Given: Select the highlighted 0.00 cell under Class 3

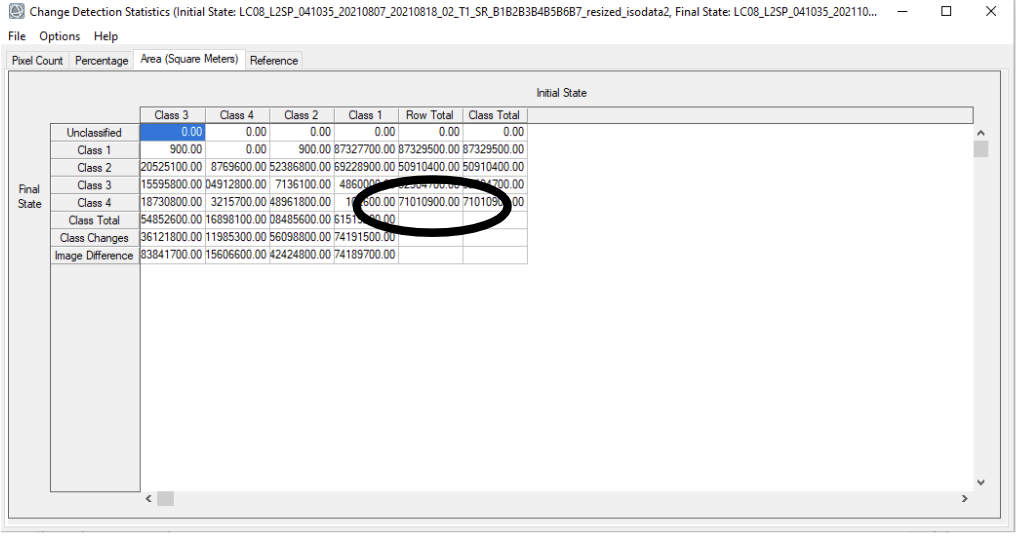Looking at the screenshot, I should pyautogui.click(x=173, y=132).
